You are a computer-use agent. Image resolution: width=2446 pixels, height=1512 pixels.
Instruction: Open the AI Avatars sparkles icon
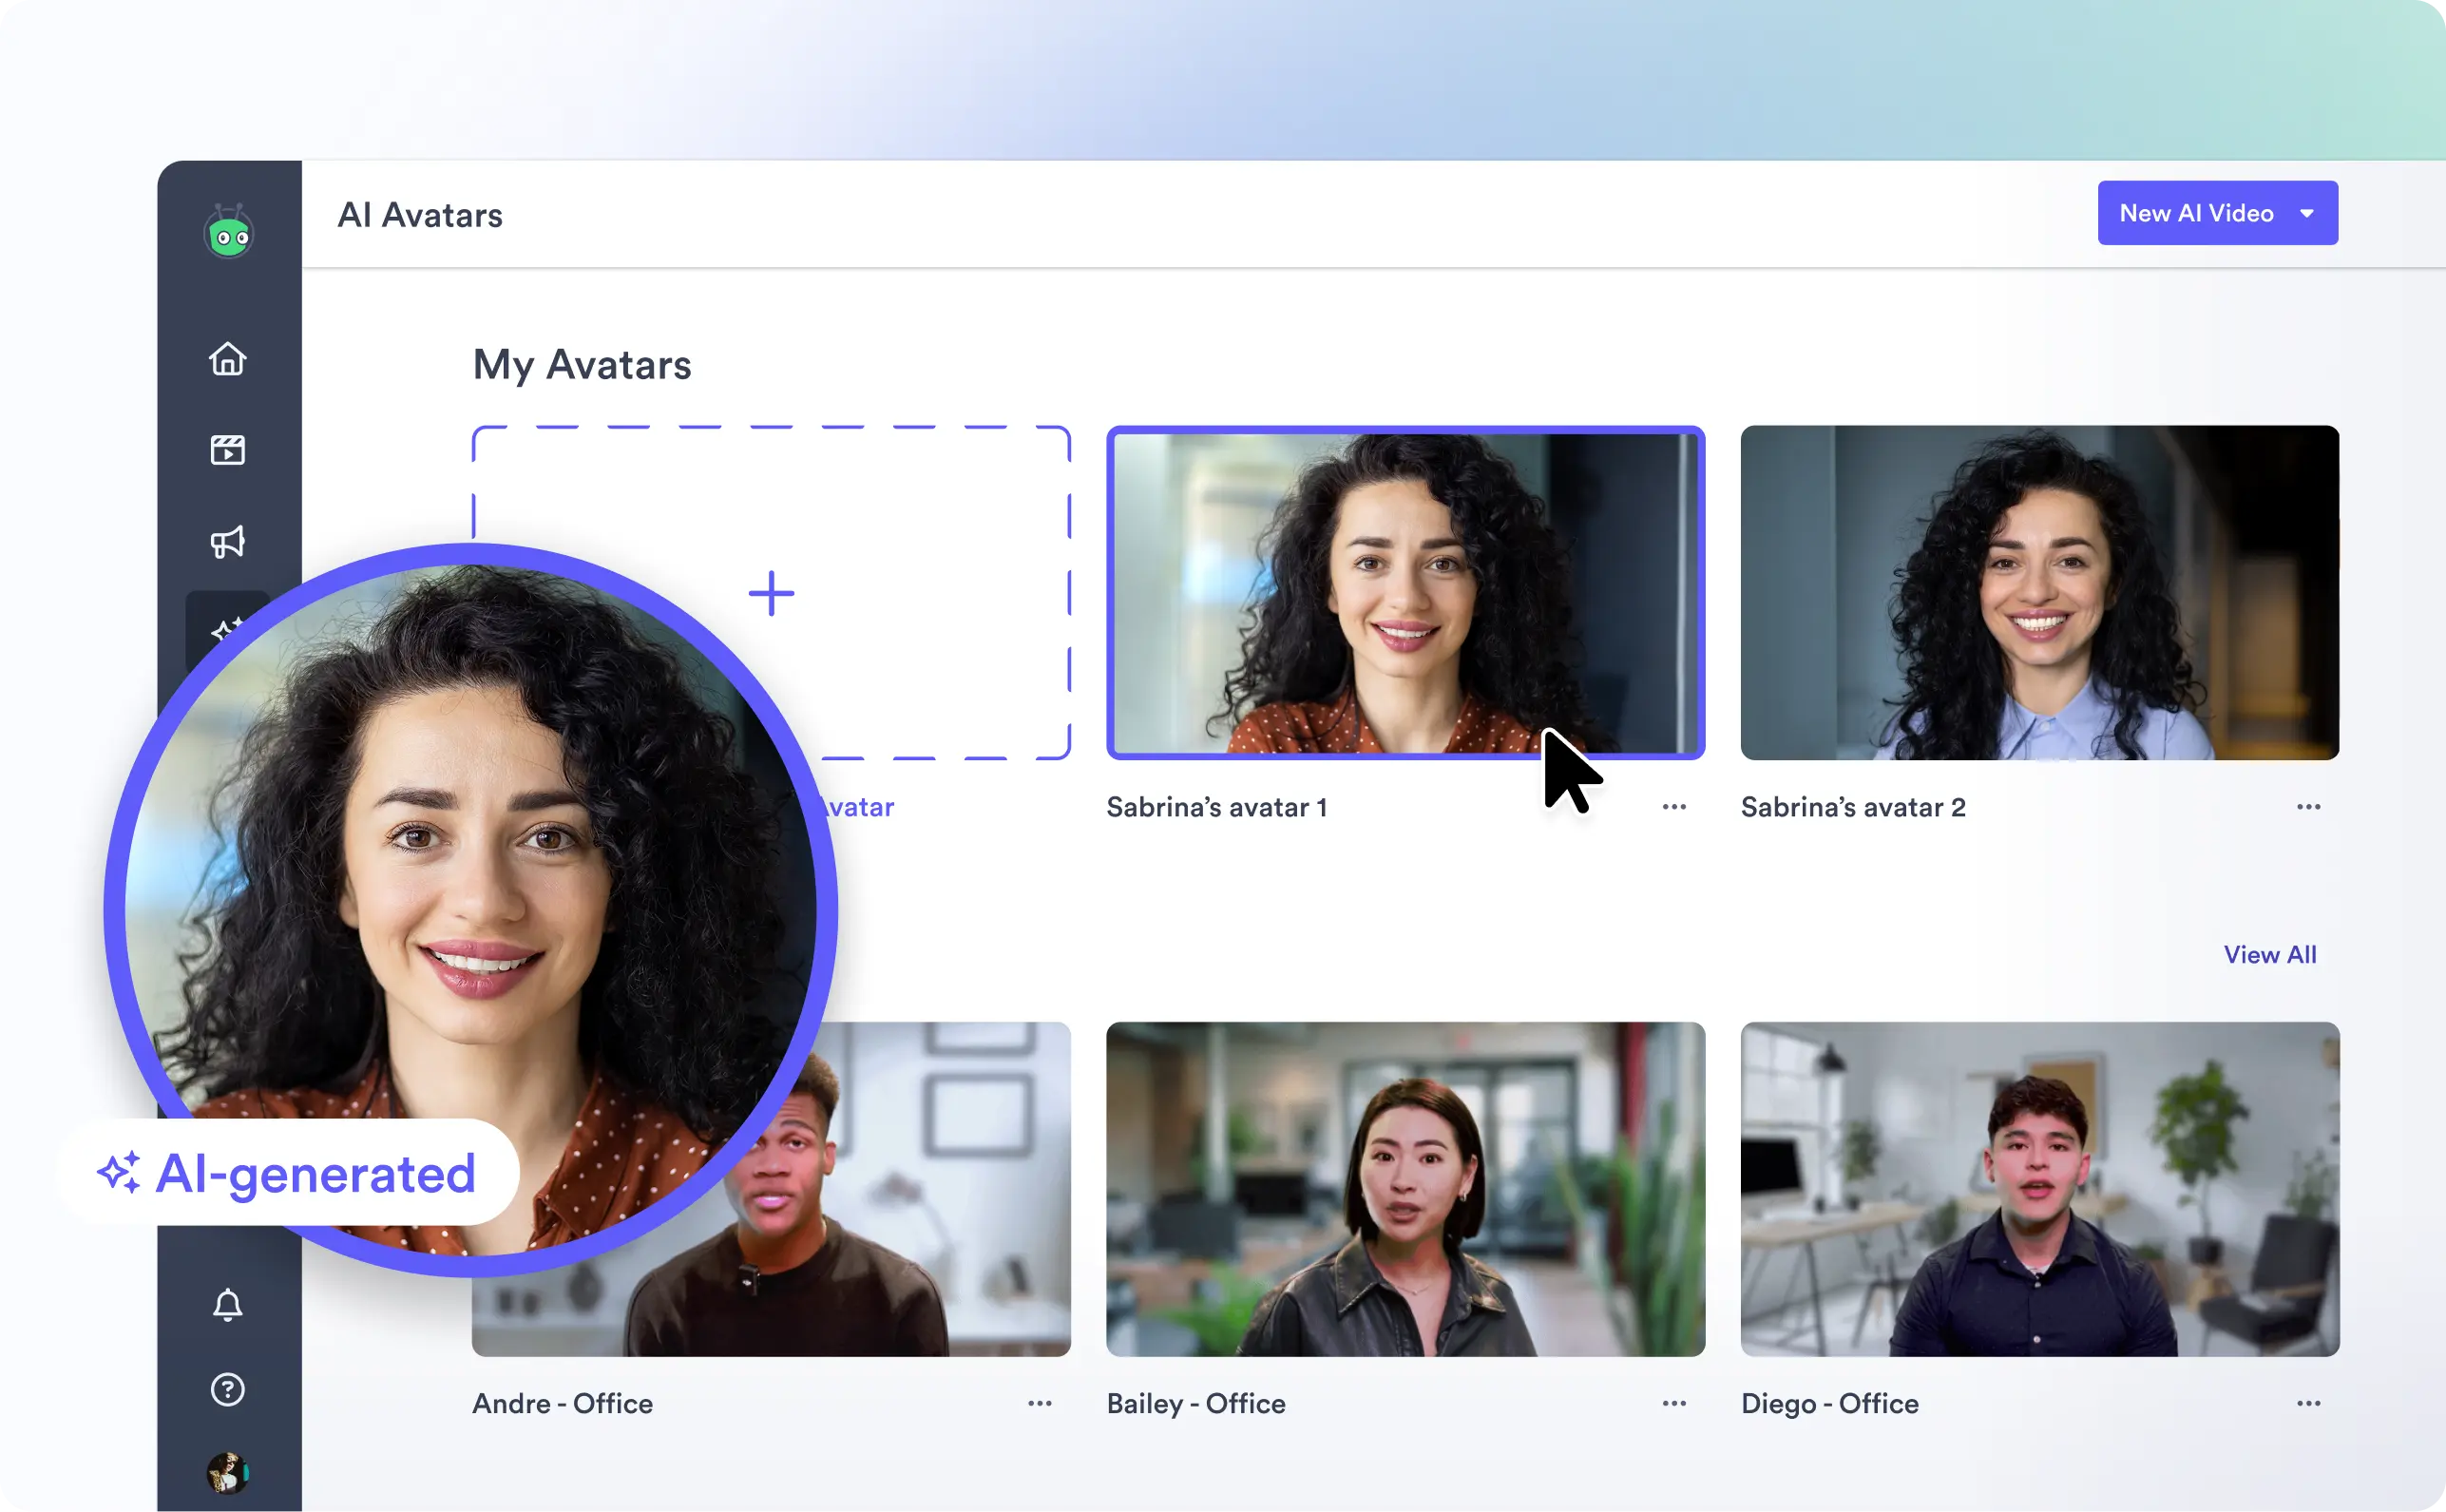[x=224, y=630]
